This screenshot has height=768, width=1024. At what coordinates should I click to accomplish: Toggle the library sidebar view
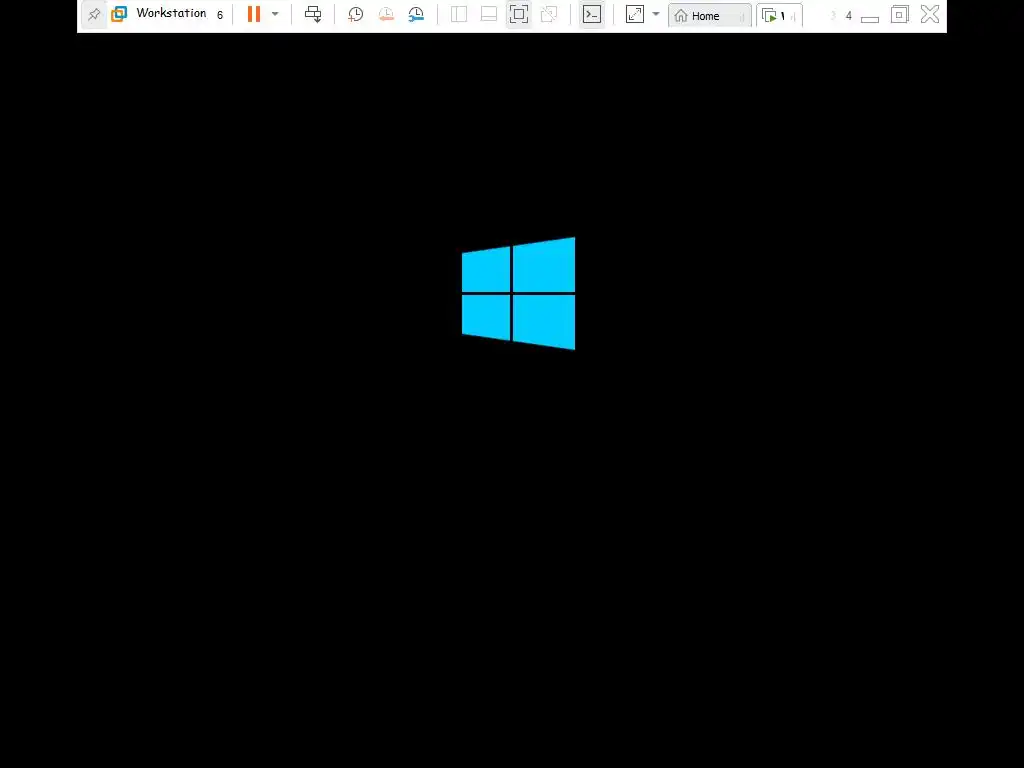click(459, 14)
